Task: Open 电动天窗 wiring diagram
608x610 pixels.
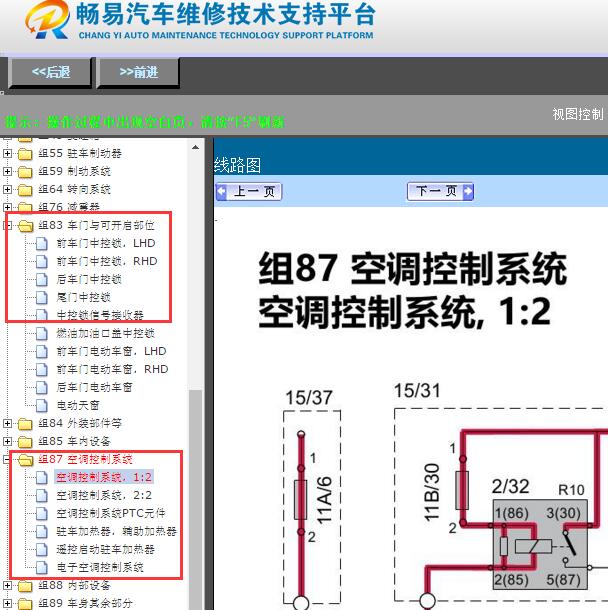Action: [78, 405]
